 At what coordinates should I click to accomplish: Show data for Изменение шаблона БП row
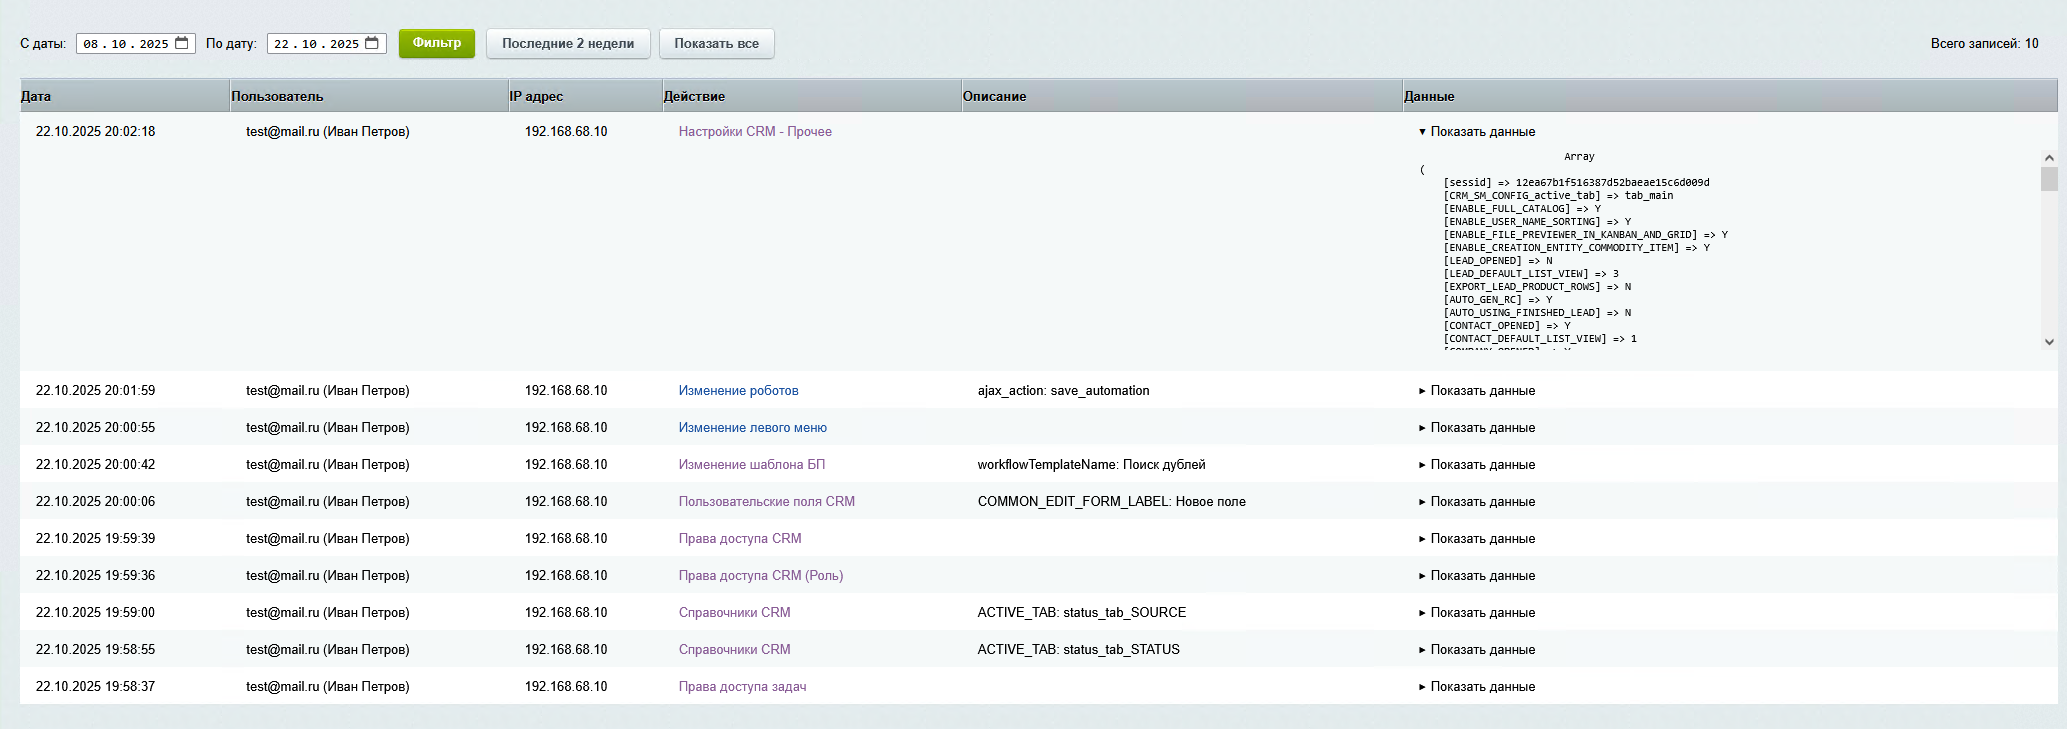[1476, 465]
